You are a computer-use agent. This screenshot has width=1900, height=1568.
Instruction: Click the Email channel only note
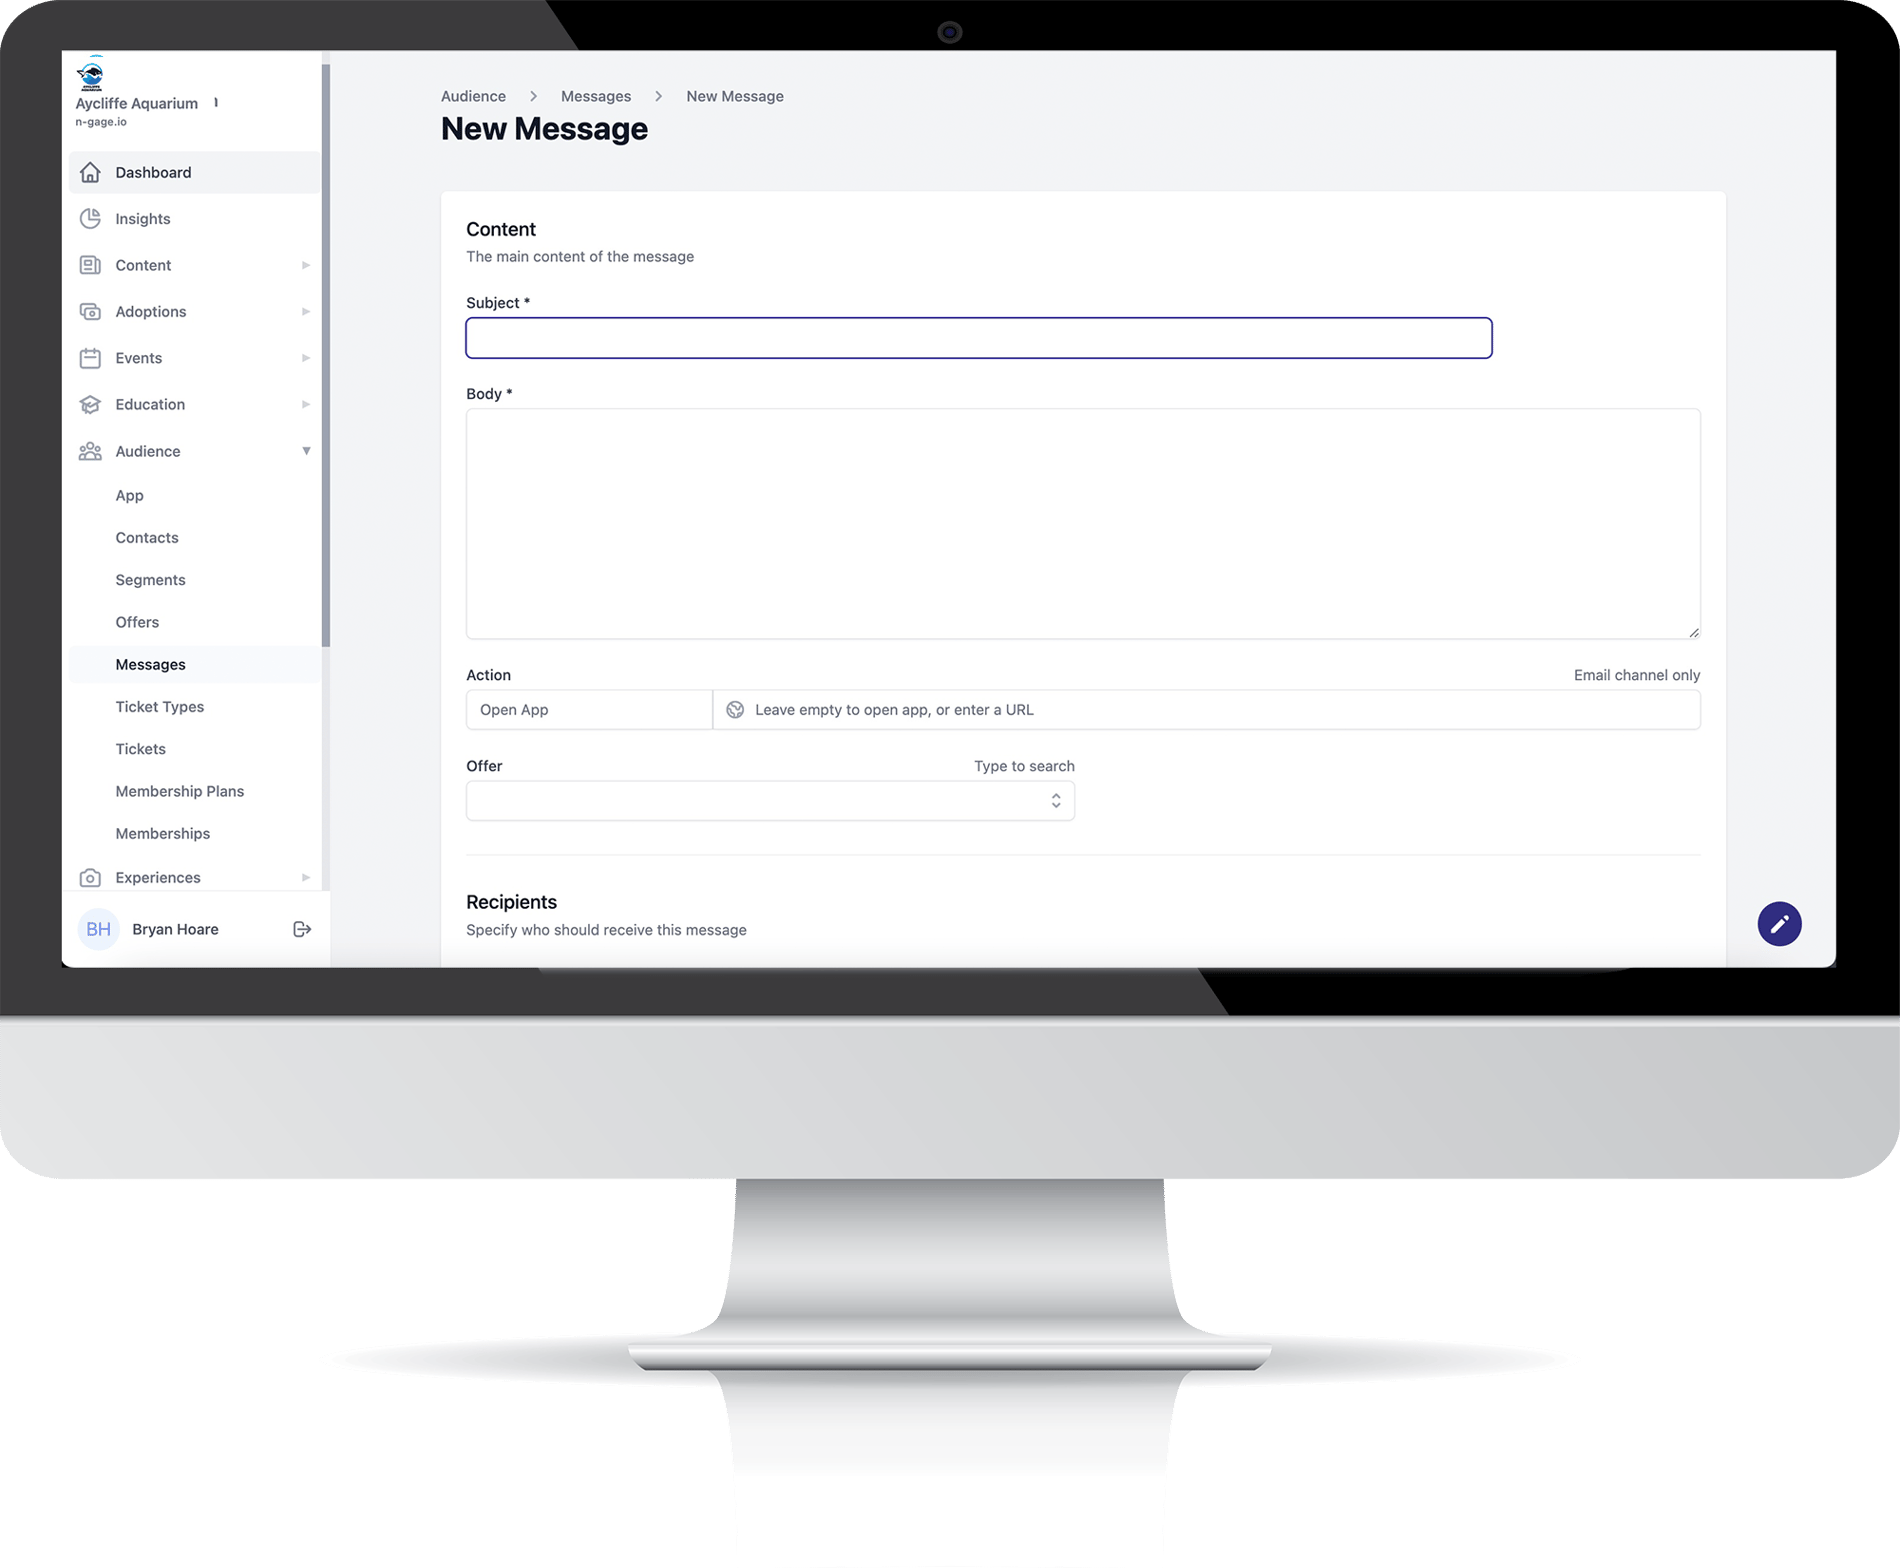pos(1637,675)
